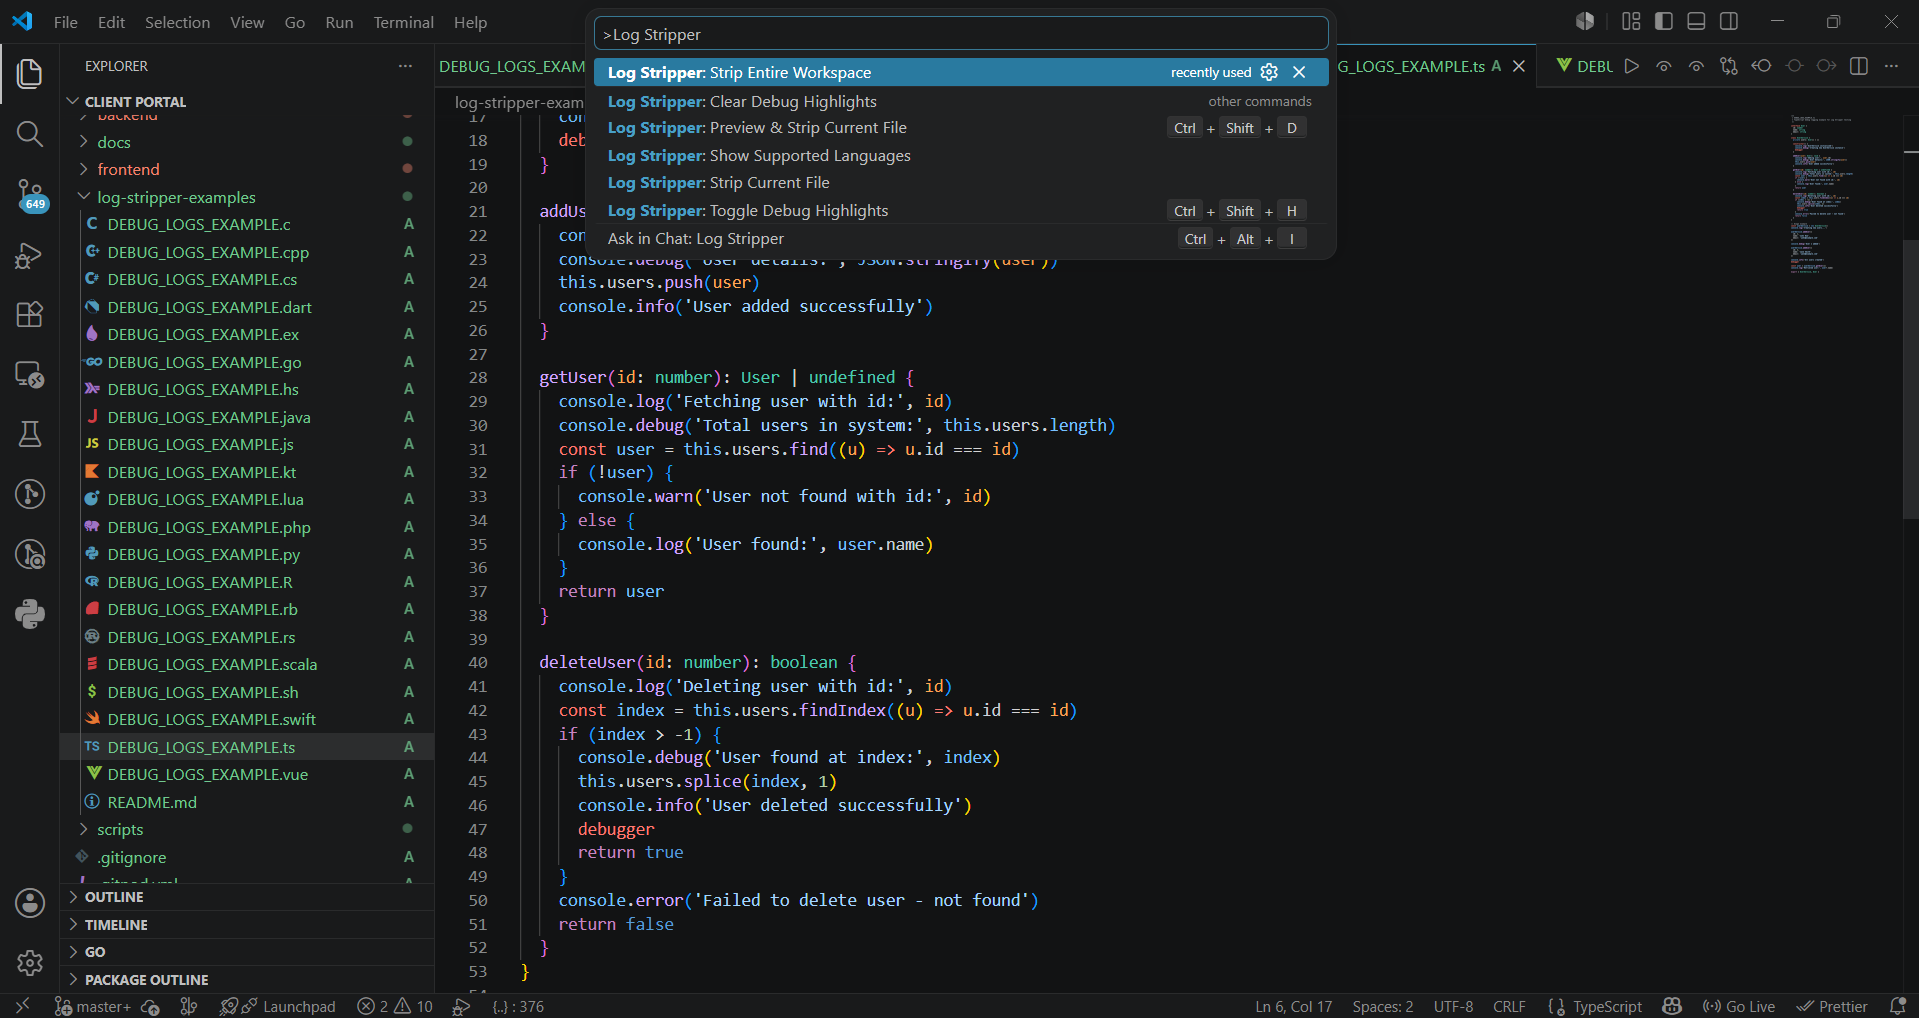The width and height of the screenshot is (1919, 1018).
Task: Change TypeScript language mode in status bar
Action: [1607, 1006]
